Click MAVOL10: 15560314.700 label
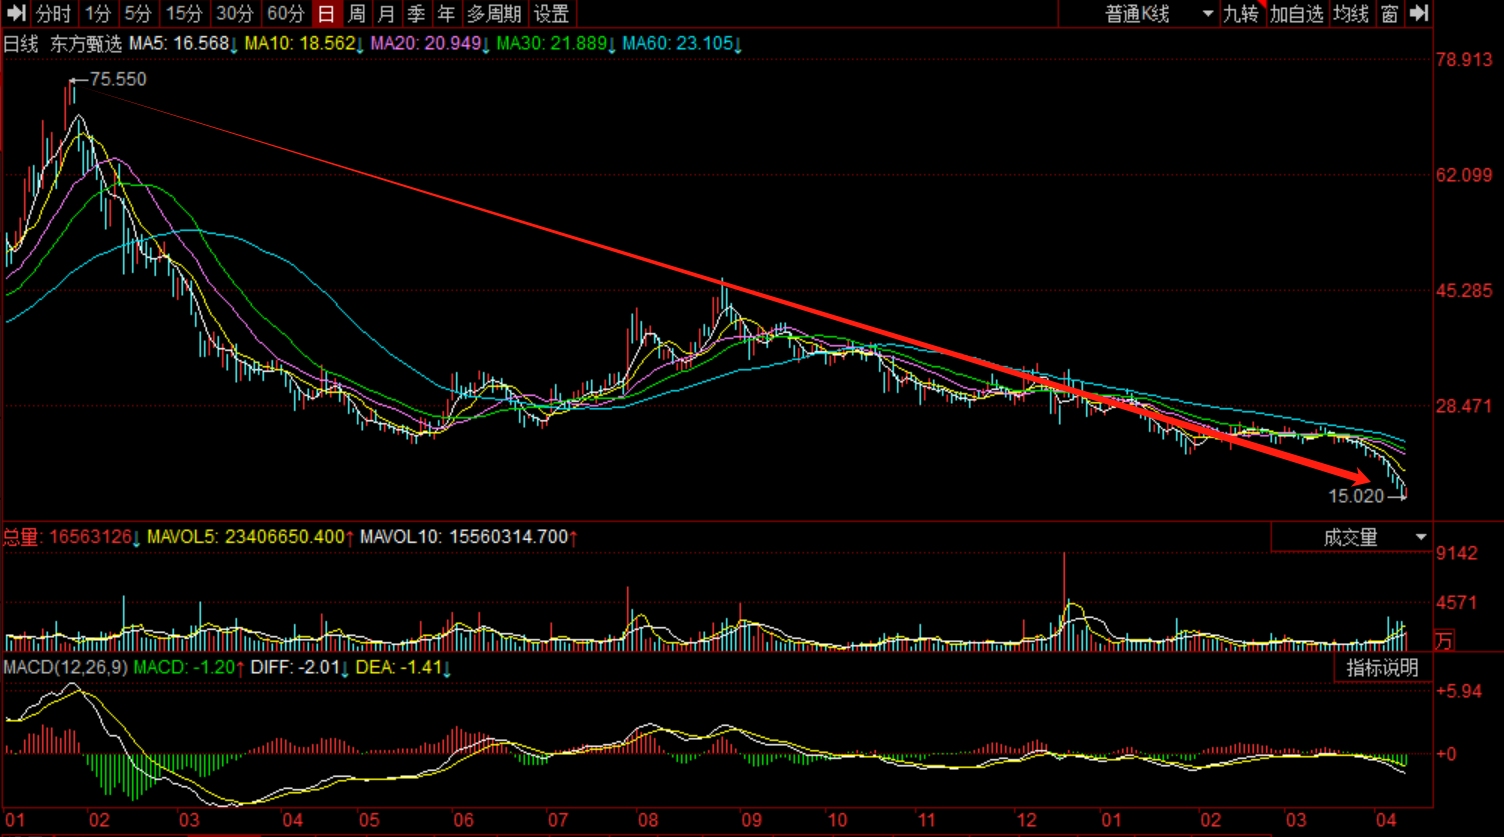 point(469,537)
